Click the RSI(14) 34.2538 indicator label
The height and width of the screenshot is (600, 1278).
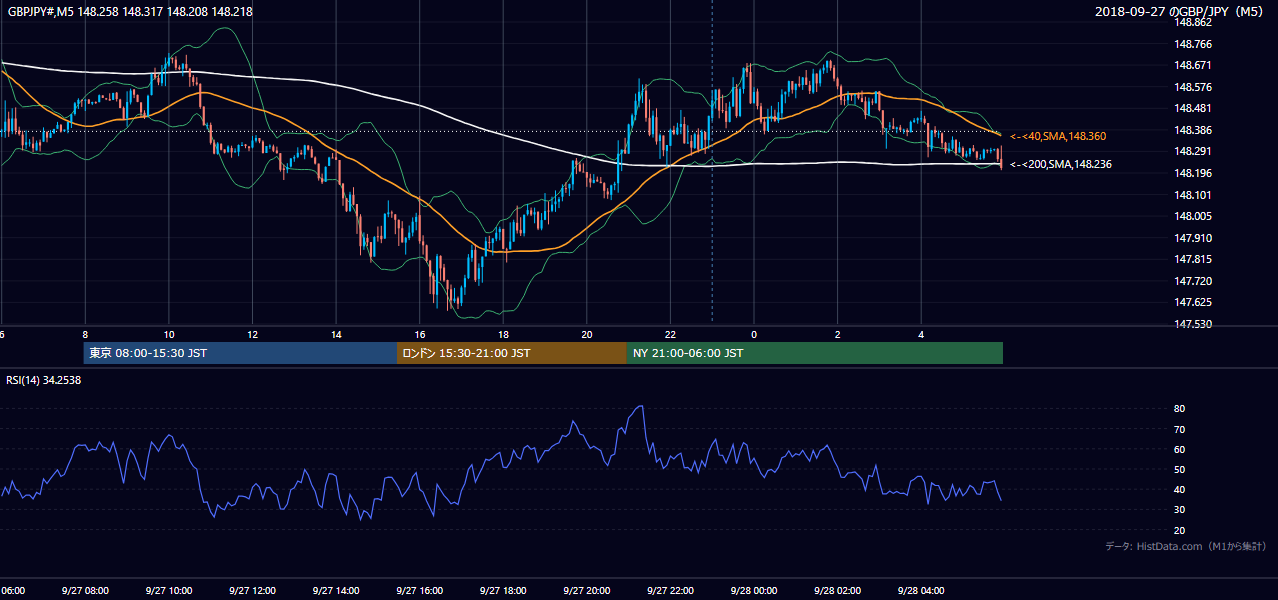44,380
